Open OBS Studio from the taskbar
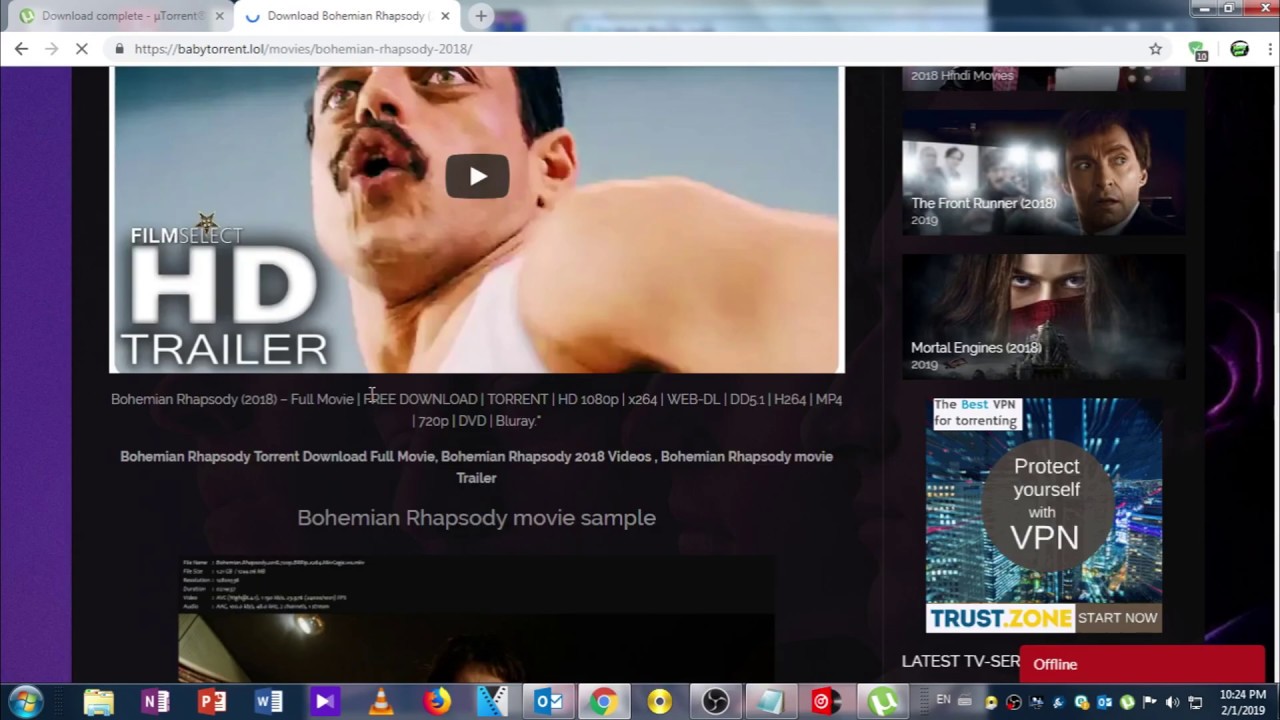Image resolution: width=1280 pixels, height=720 pixels. click(715, 702)
